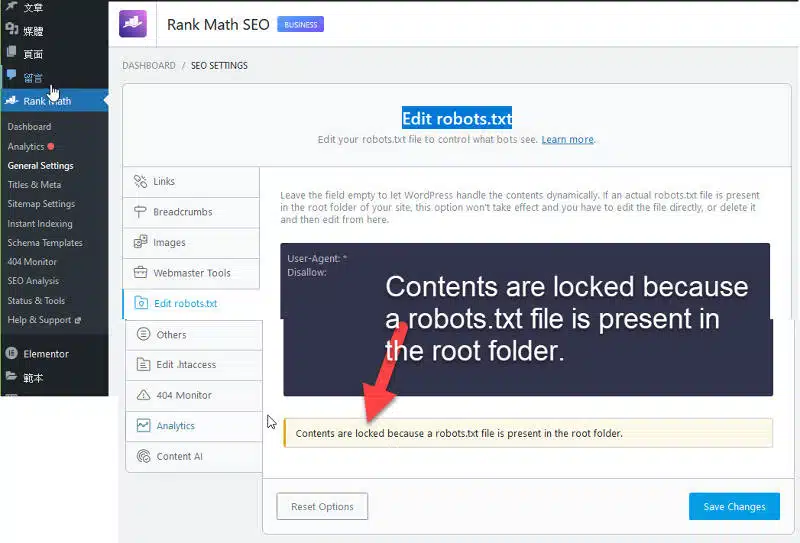Click the Content AI spiral icon
Image resolution: width=800 pixels, height=543 pixels.
point(143,456)
